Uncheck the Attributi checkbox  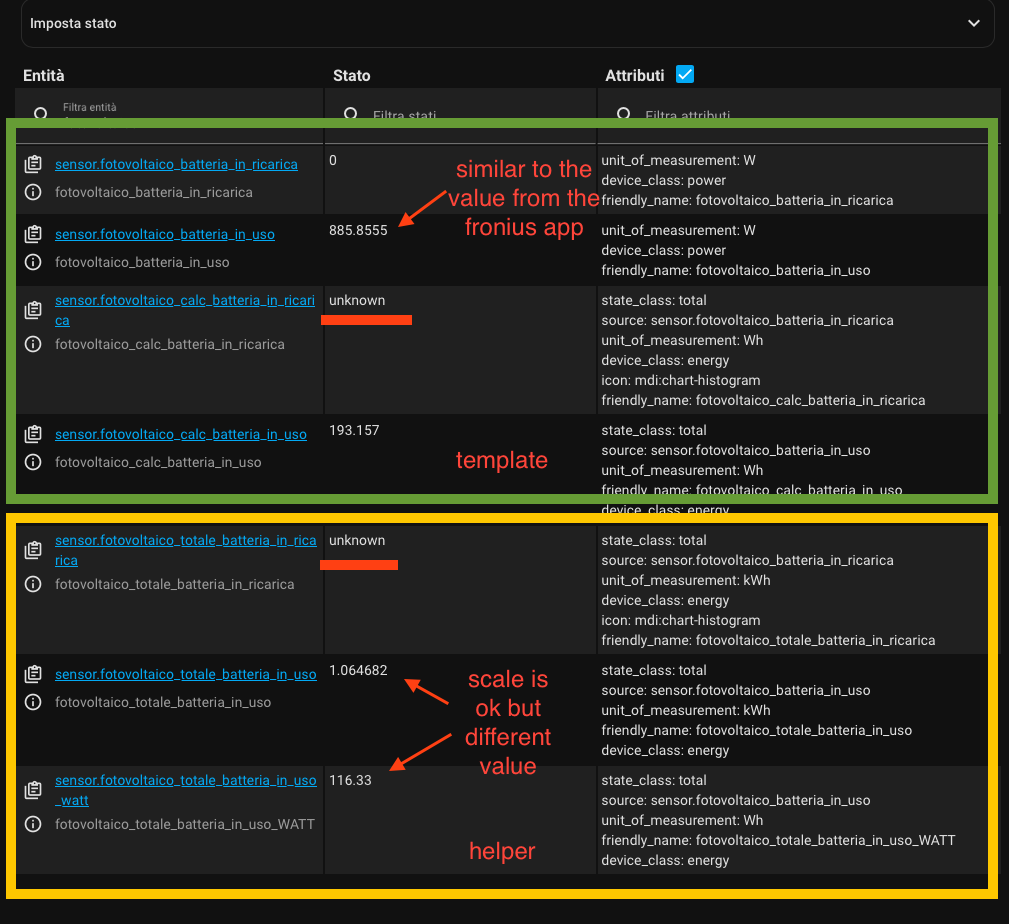click(684, 74)
